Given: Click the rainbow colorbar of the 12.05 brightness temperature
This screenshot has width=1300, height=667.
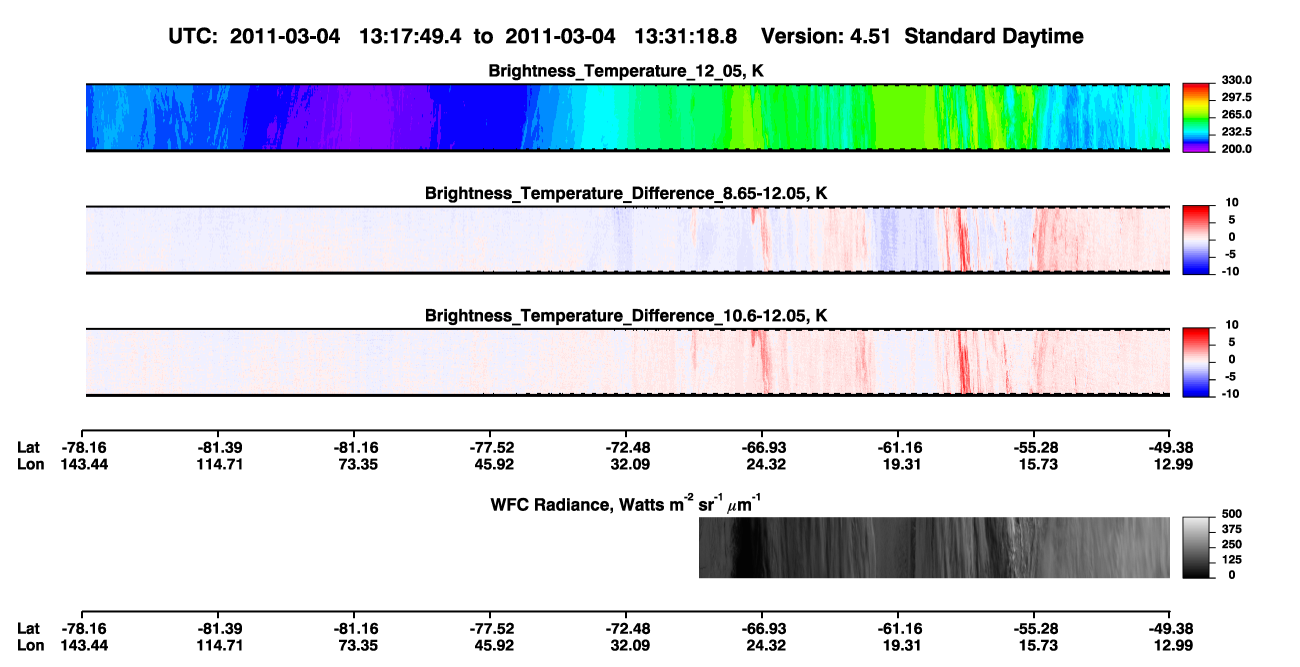Looking at the screenshot, I should pyautogui.click(x=1195, y=118).
